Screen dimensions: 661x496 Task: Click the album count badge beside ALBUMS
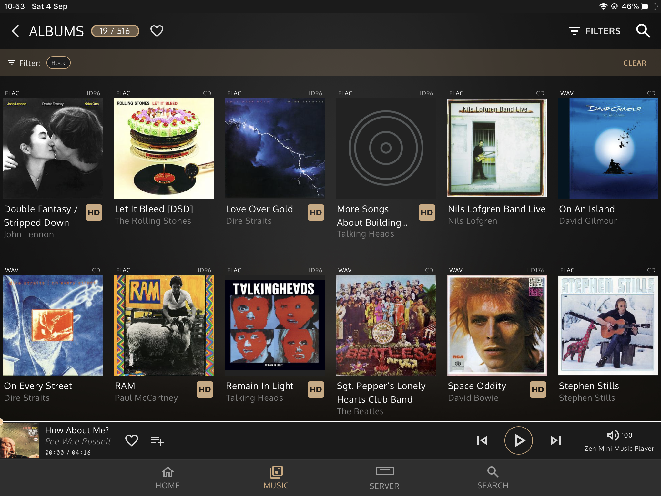point(115,31)
